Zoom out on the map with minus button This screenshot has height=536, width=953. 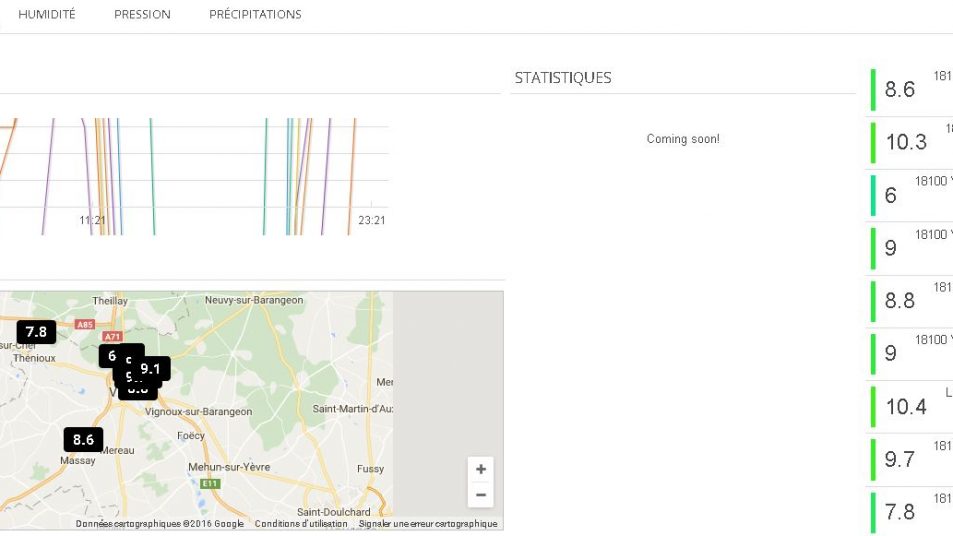(x=481, y=495)
